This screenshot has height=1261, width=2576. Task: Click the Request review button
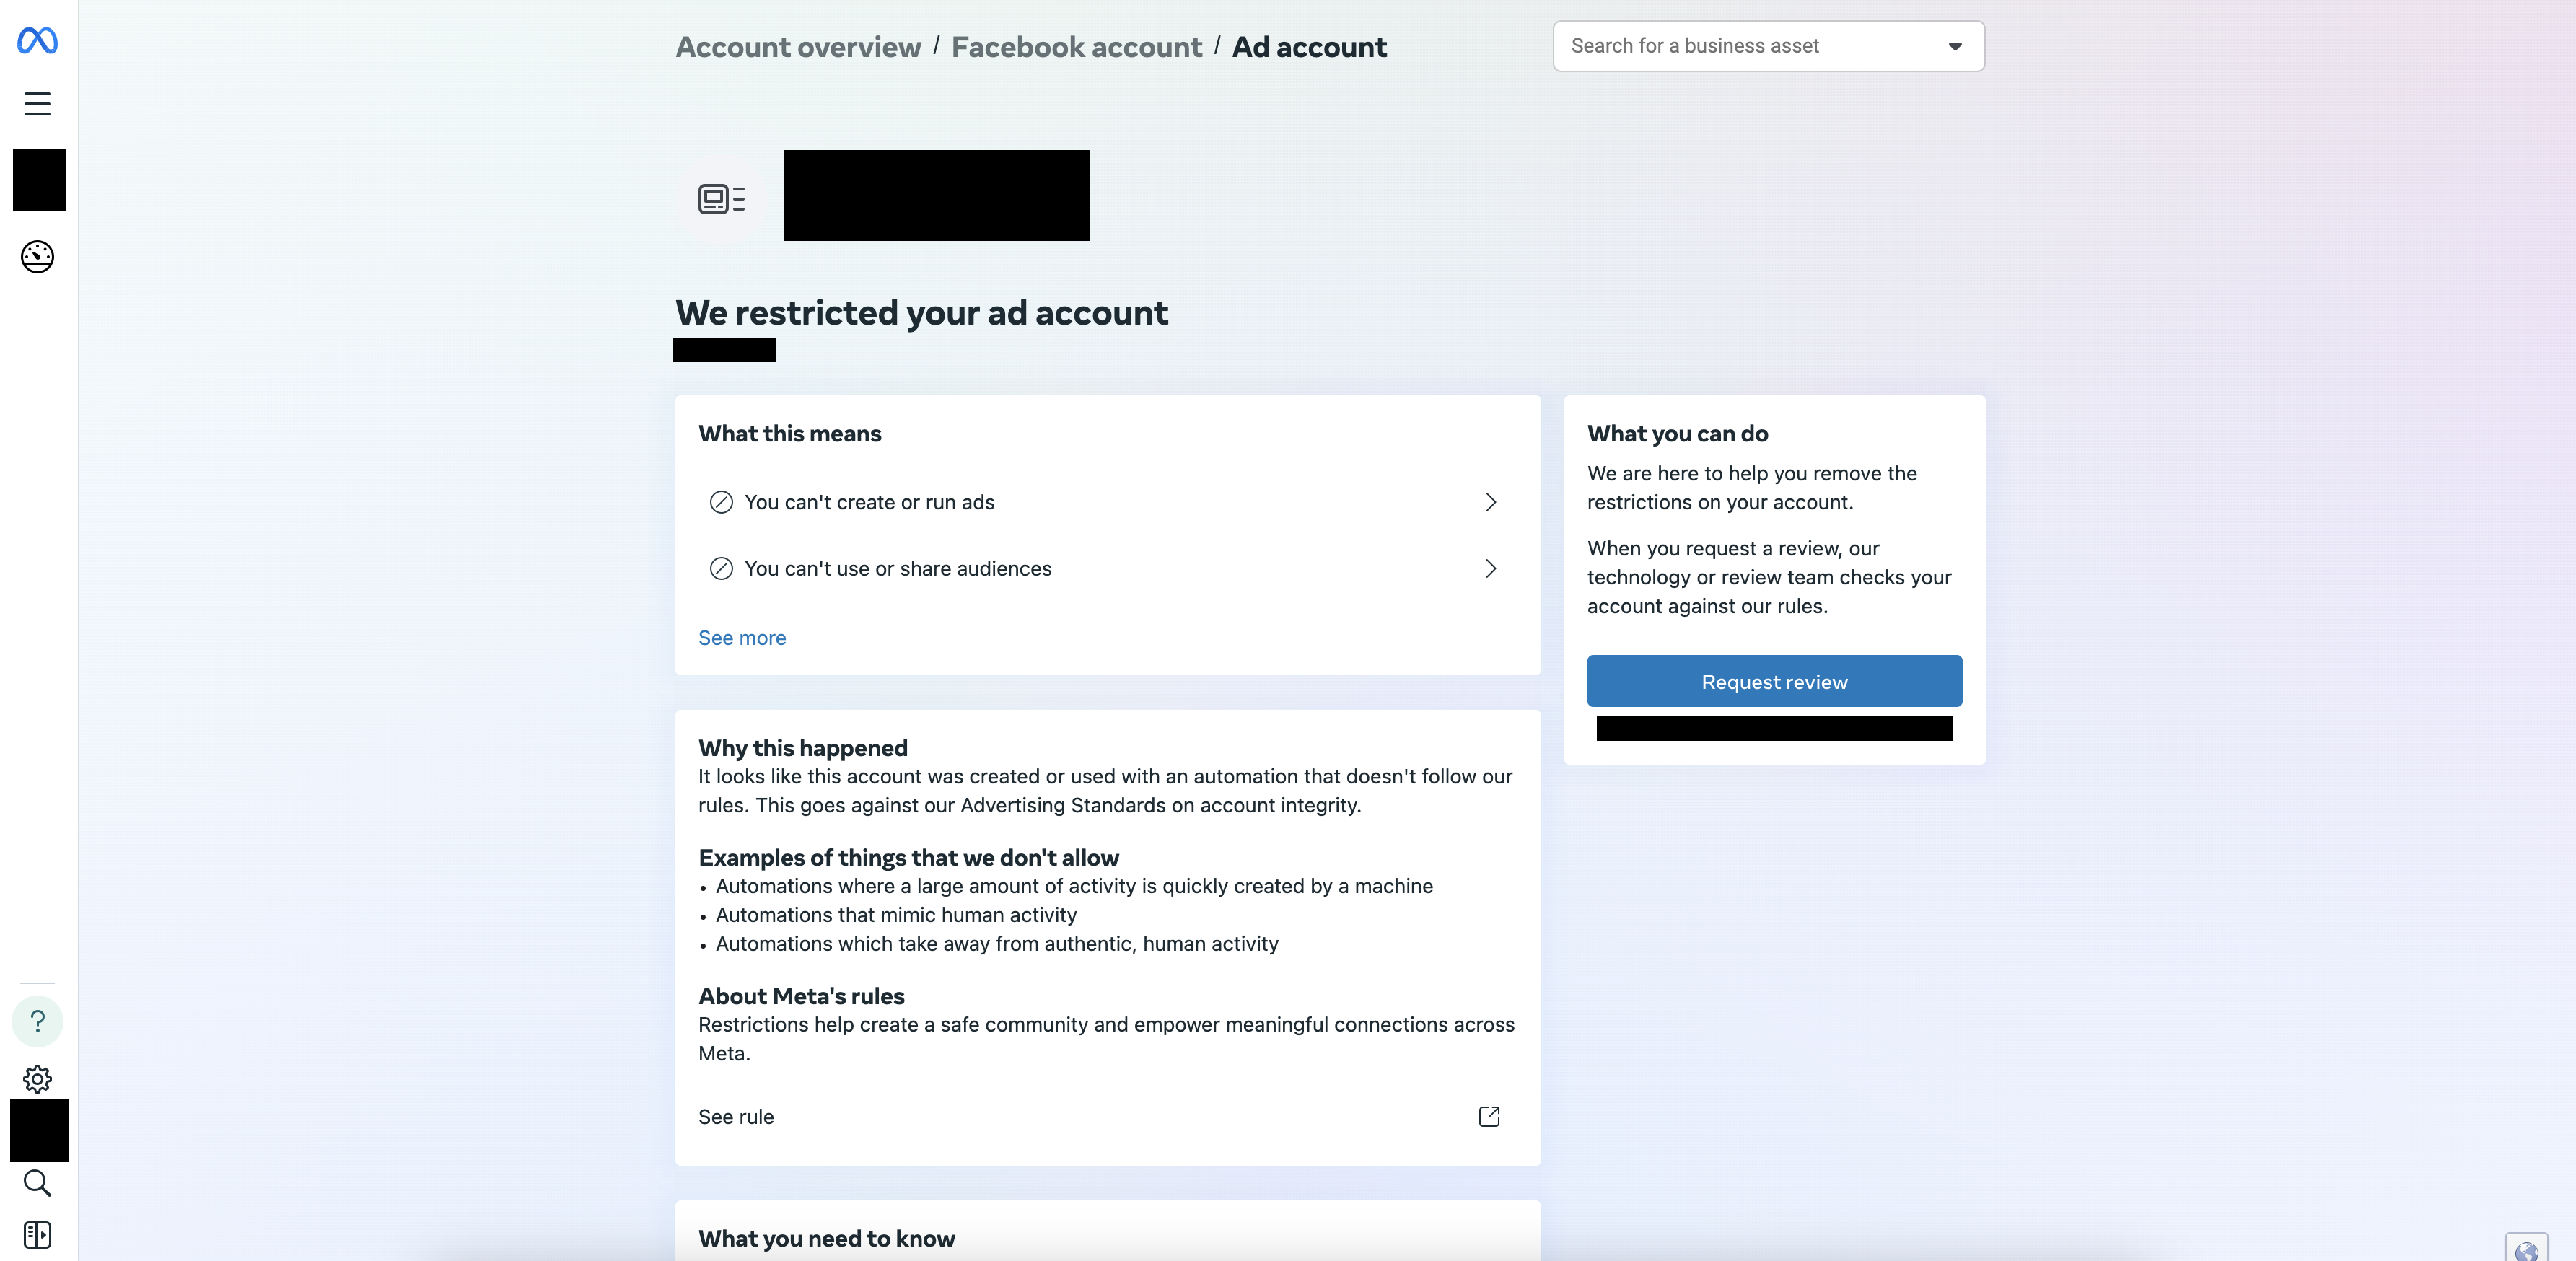coord(1774,682)
